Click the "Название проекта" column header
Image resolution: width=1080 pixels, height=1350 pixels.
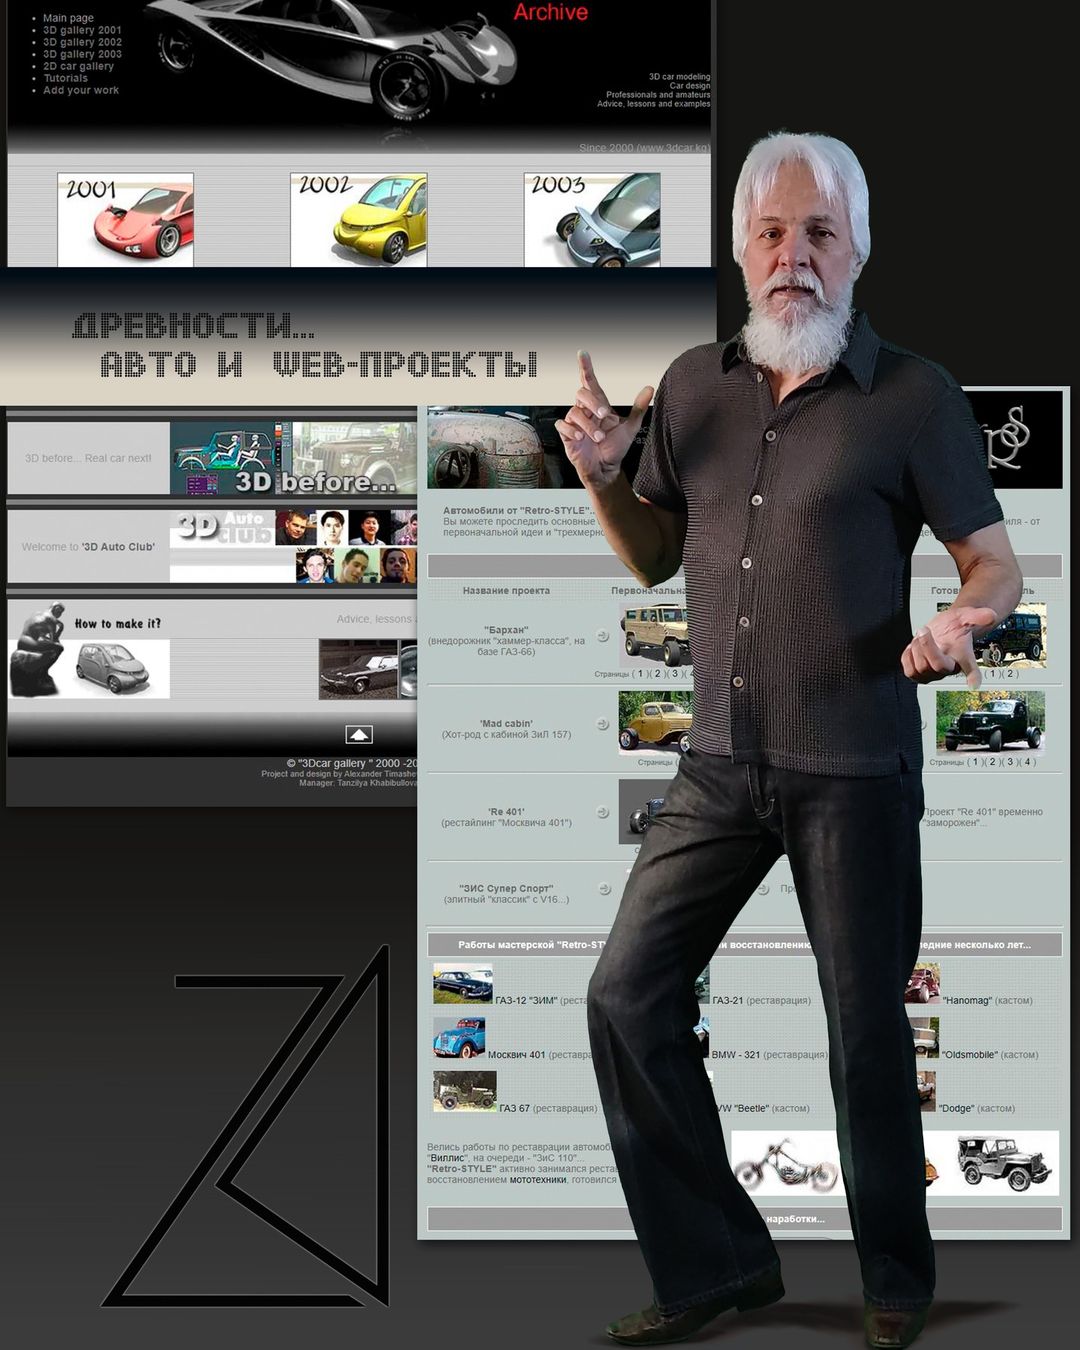(x=506, y=590)
